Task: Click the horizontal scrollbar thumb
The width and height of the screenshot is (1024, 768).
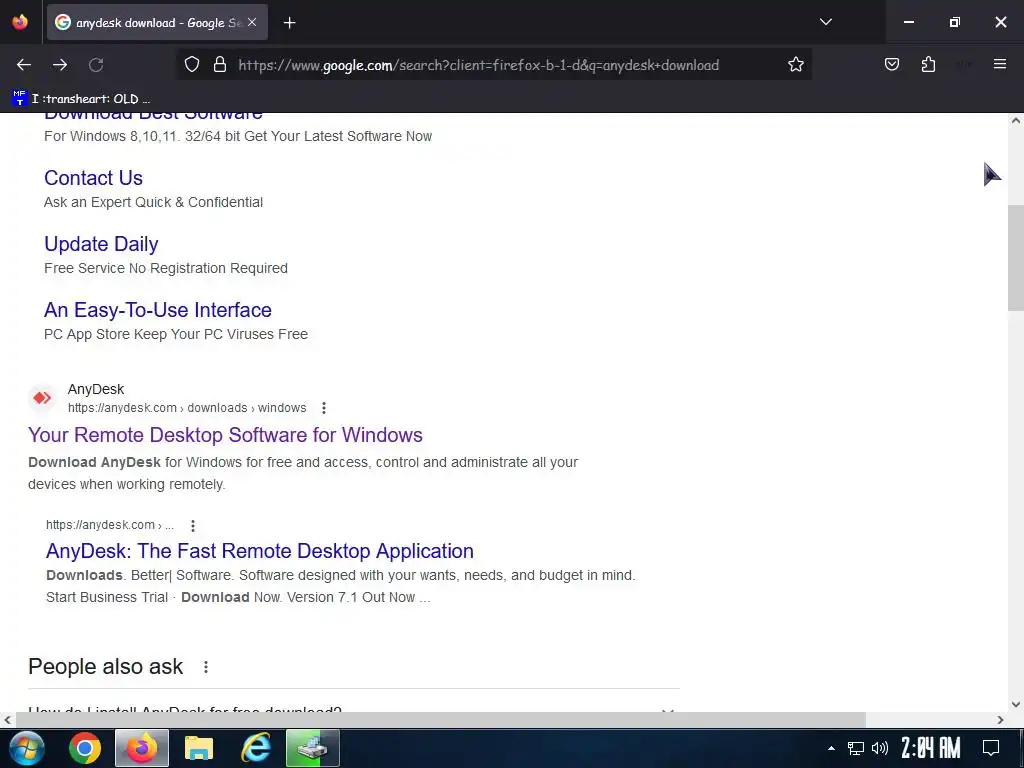Action: 441,720
